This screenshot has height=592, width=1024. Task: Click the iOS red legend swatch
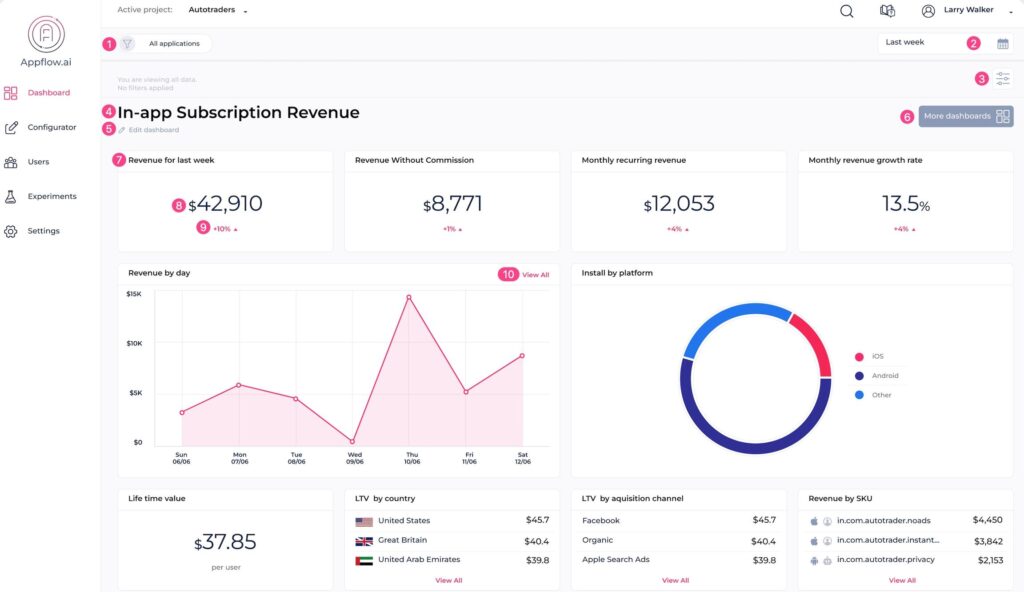click(859, 357)
